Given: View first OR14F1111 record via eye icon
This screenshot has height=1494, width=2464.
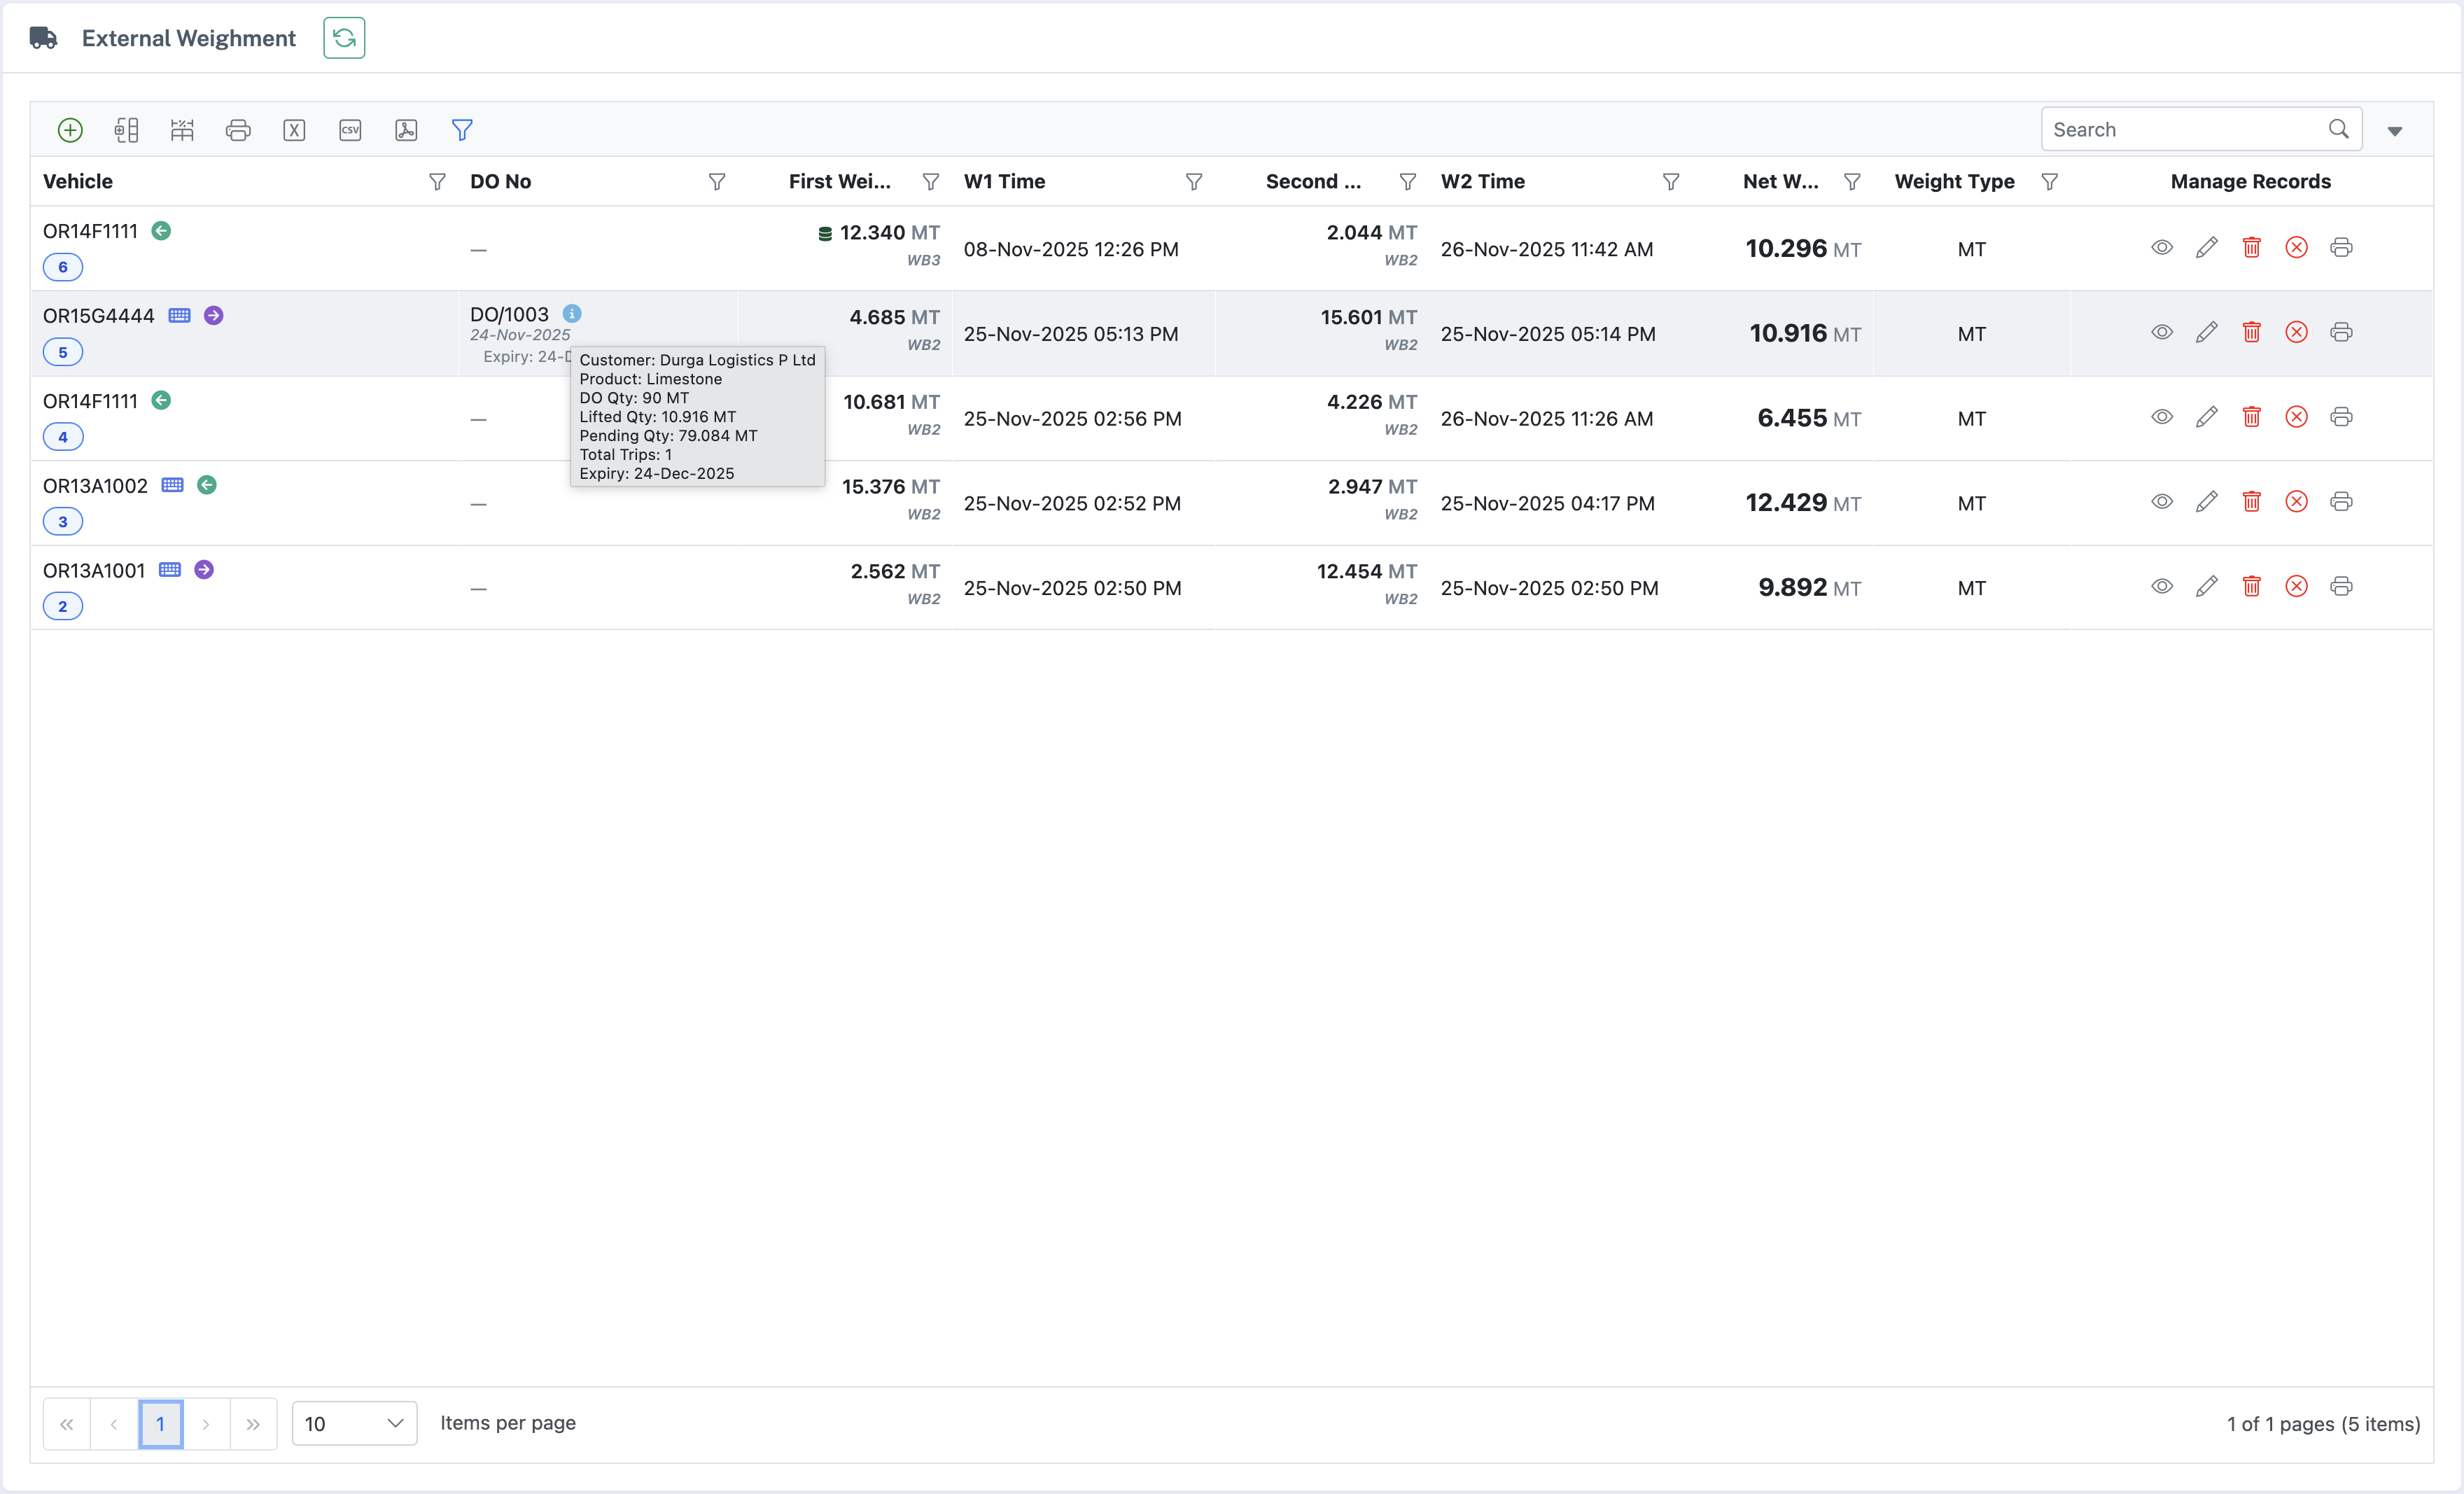Looking at the screenshot, I should click(2161, 248).
